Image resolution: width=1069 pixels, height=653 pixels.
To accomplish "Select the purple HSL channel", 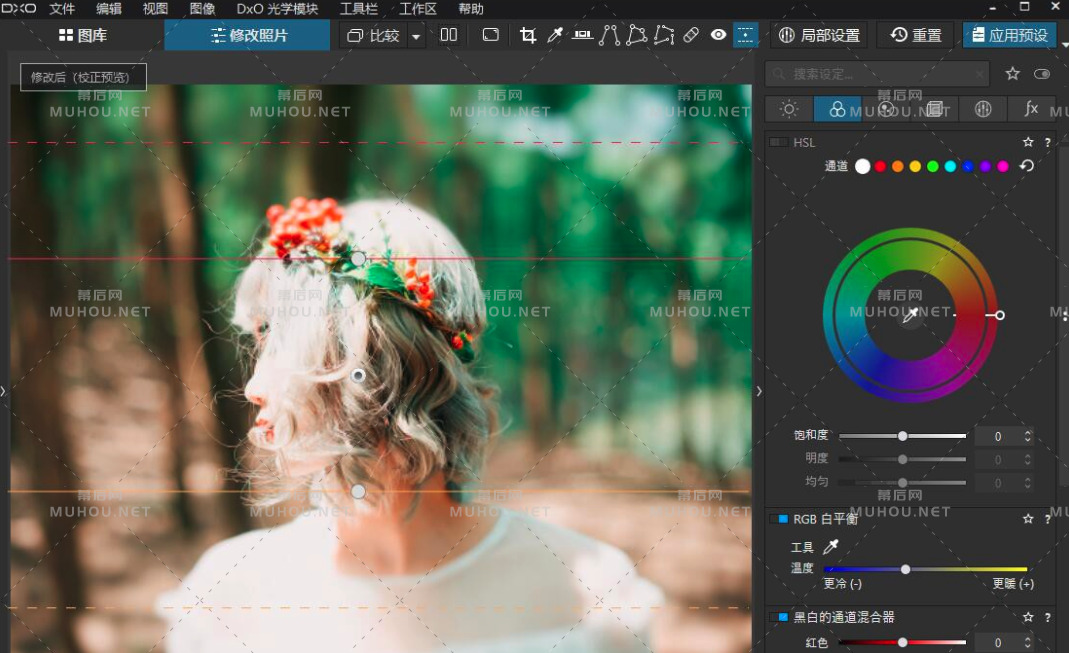I will (x=985, y=166).
